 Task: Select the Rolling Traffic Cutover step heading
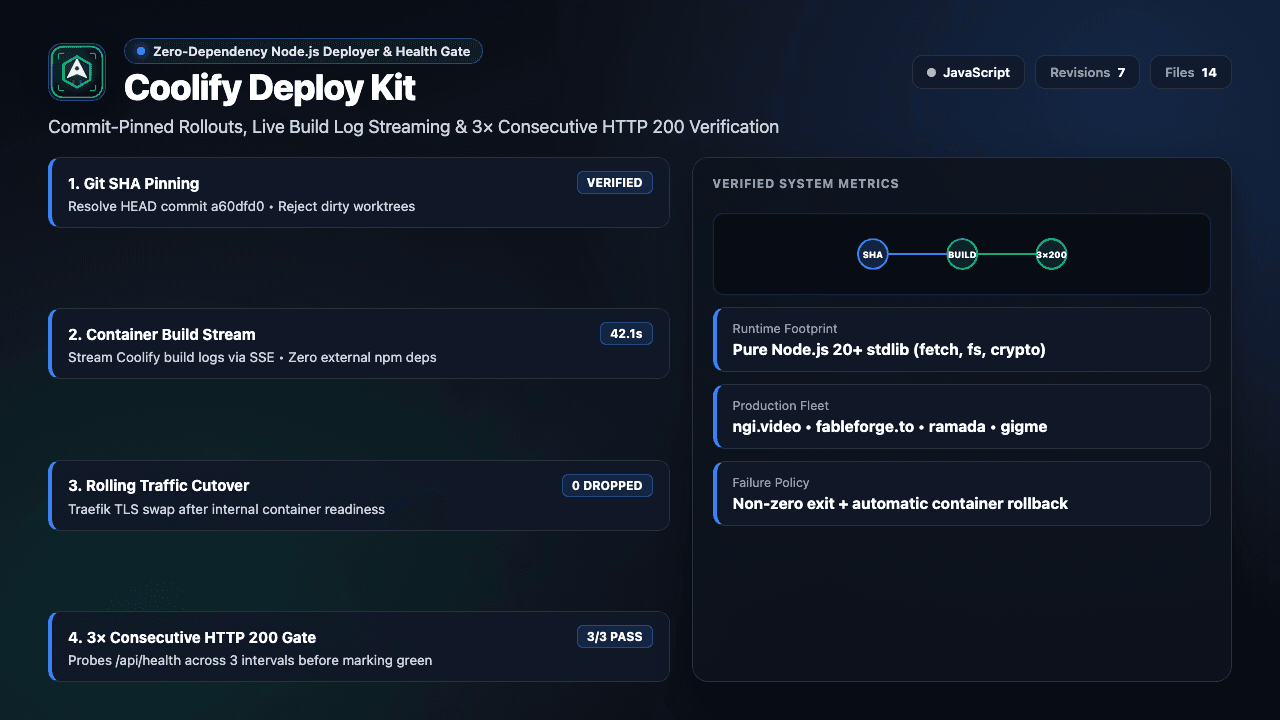coord(159,485)
